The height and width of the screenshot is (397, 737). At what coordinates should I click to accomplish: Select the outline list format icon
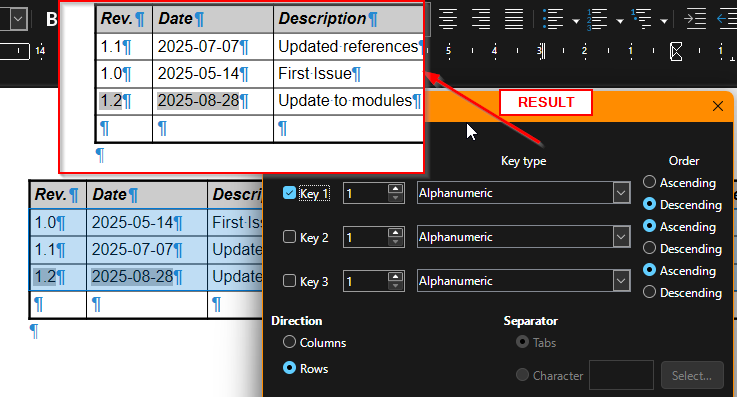tap(641, 19)
